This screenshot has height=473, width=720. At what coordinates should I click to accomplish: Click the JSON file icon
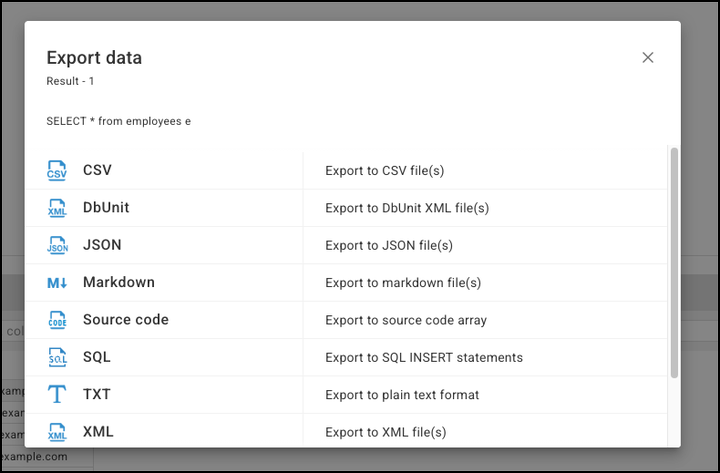[57, 245]
